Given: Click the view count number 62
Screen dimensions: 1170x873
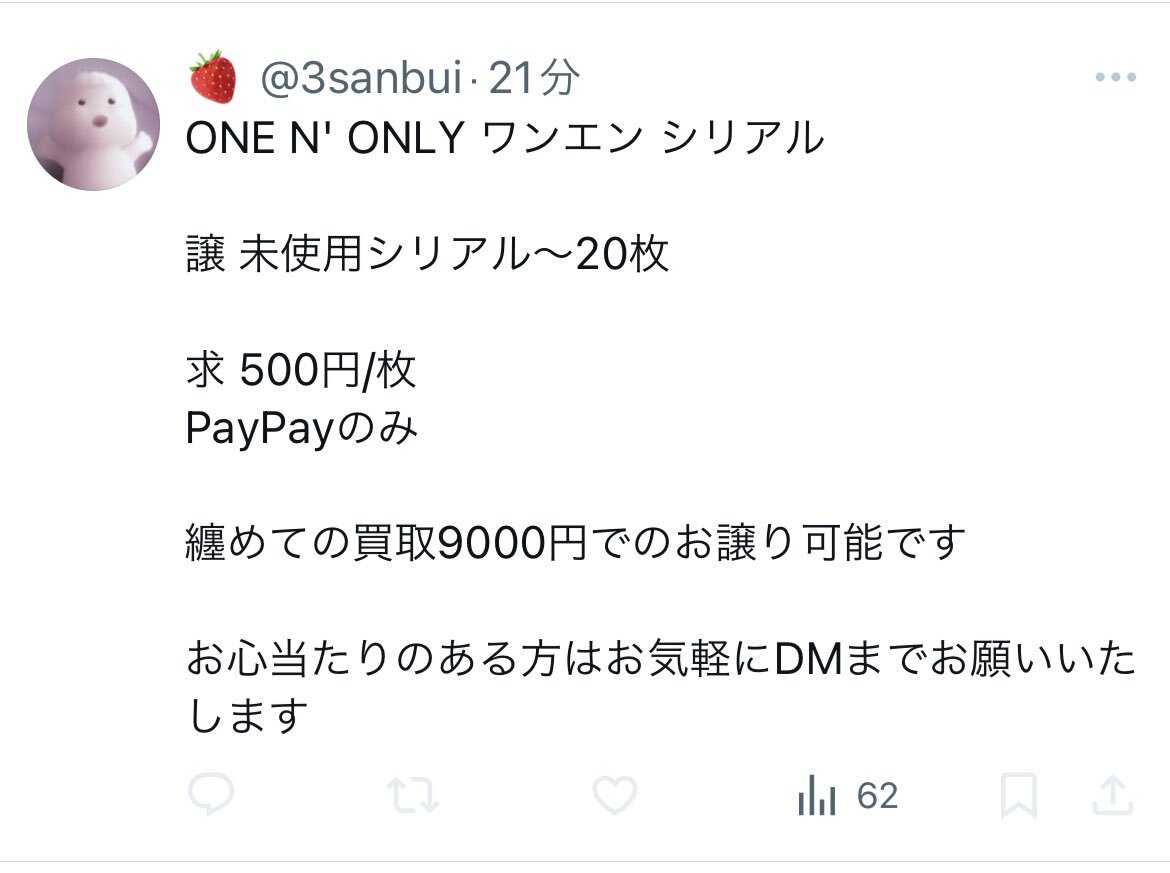Looking at the screenshot, I should click(x=878, y=796).
